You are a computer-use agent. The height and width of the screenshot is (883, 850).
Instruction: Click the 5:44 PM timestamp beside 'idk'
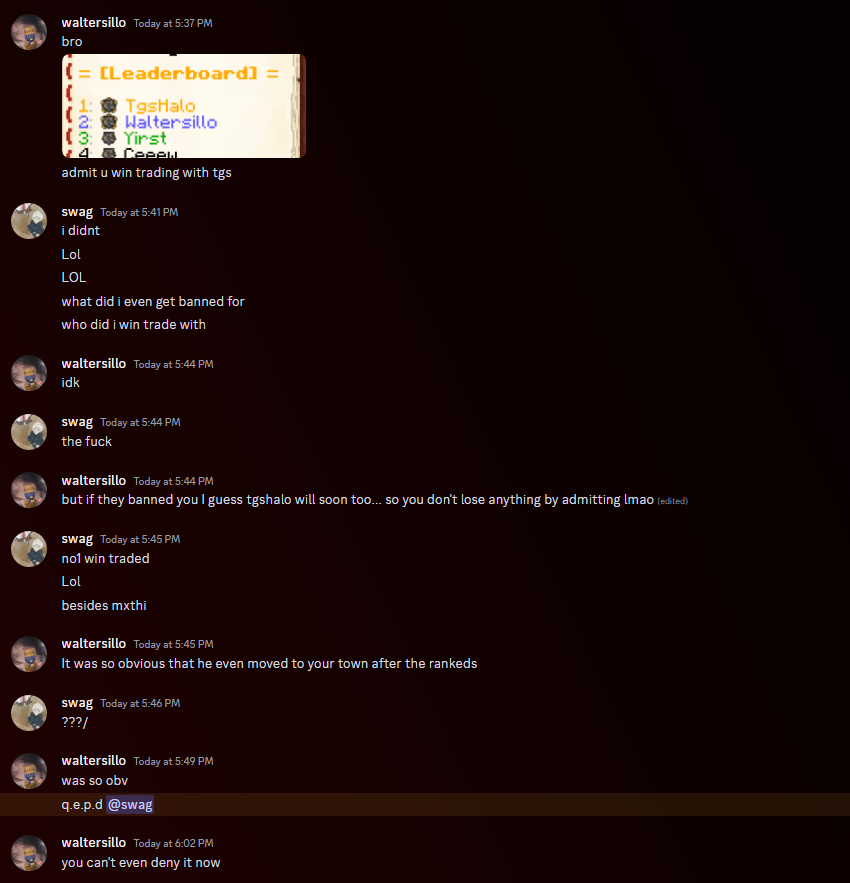(x=173, y=364)
